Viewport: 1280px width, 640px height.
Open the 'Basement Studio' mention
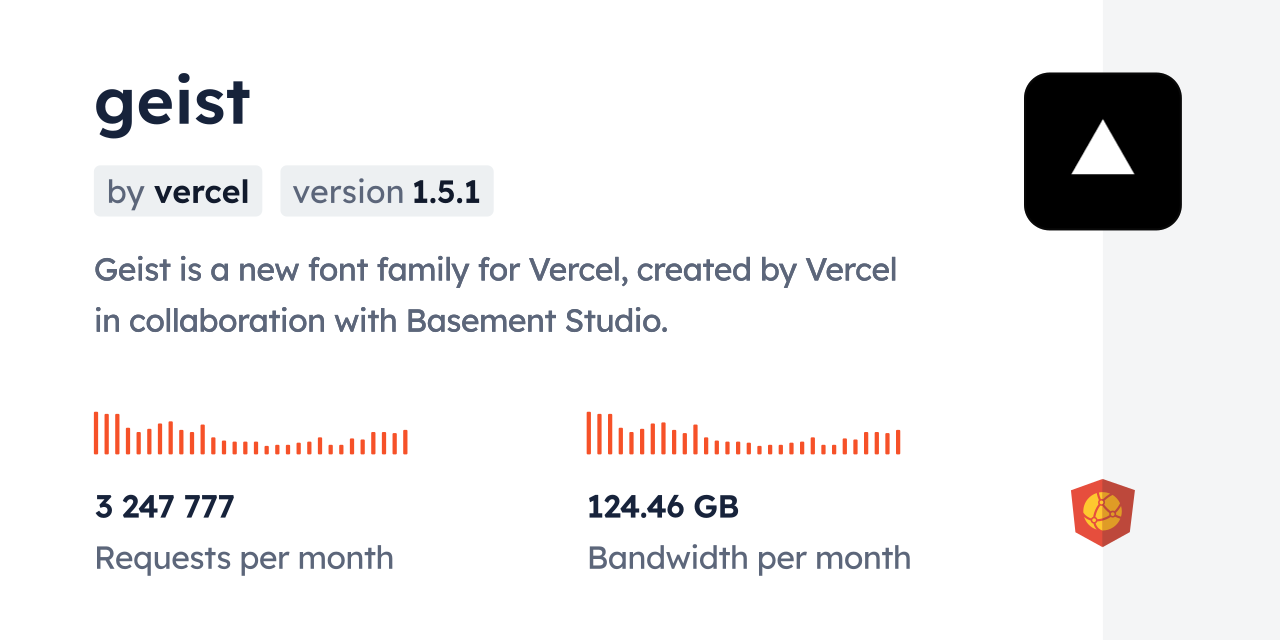coord(536,321)
